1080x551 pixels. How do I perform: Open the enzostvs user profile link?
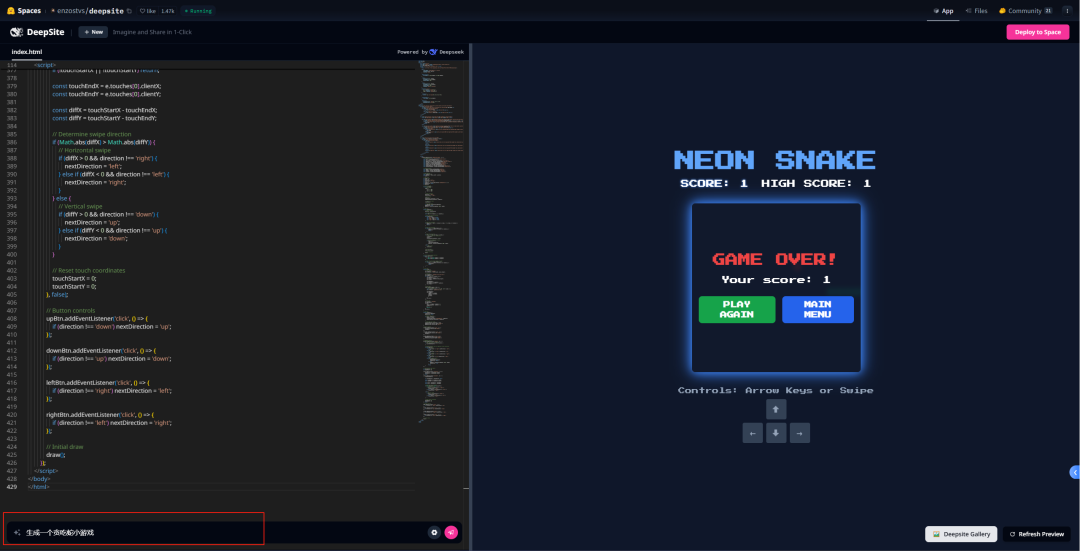click(72, 11)
